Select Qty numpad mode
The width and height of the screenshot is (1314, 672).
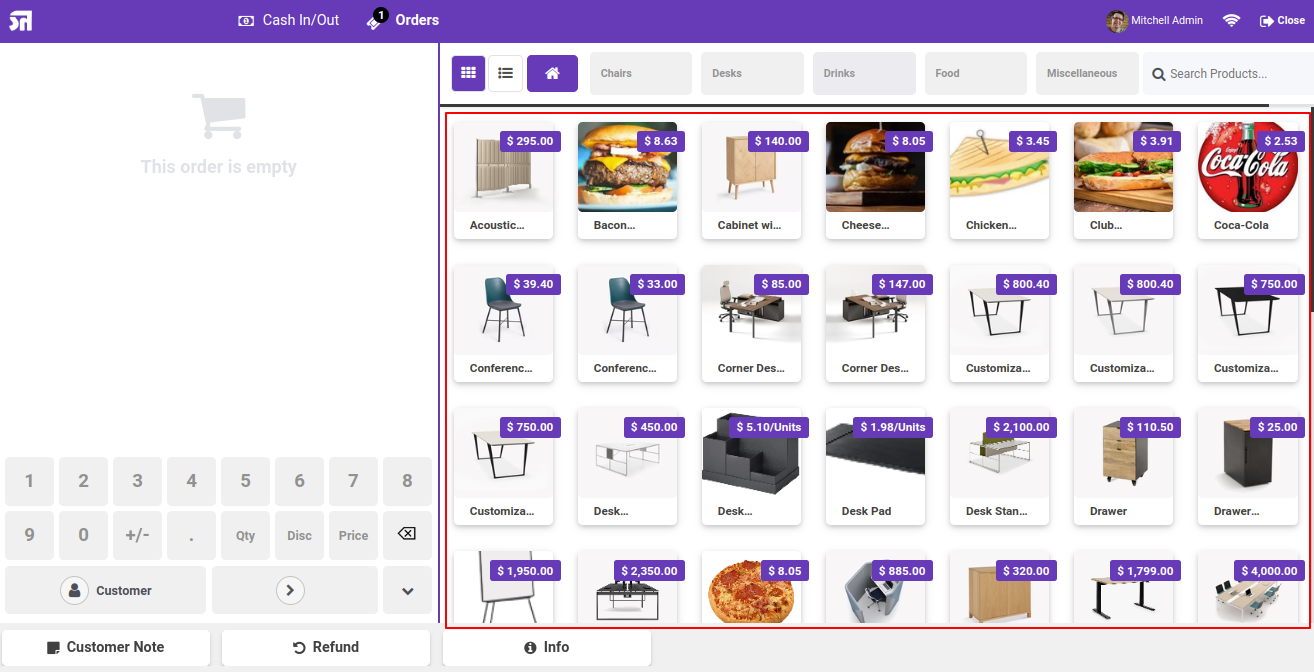[x=246, y=536]
